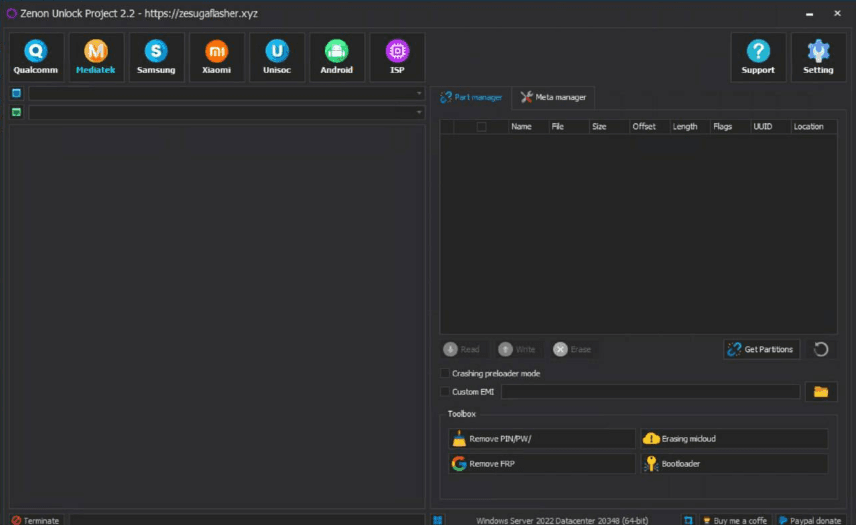Select the Qualcomm module
The height and width of the screenshot is (525, 856).
click(36, 57)
